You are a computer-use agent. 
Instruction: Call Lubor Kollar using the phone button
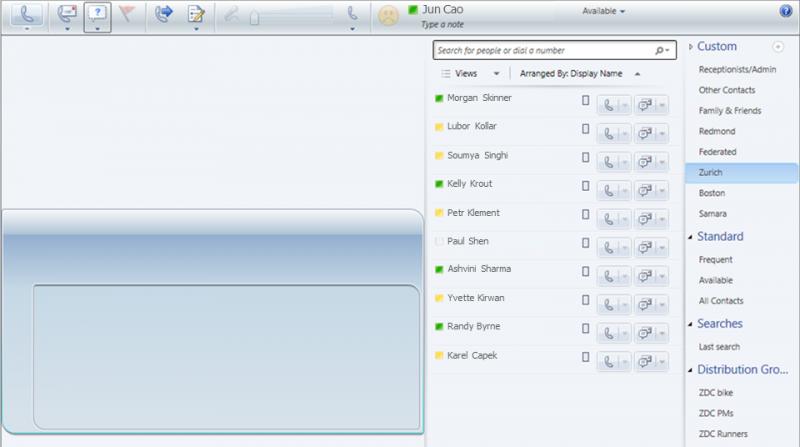608,134
